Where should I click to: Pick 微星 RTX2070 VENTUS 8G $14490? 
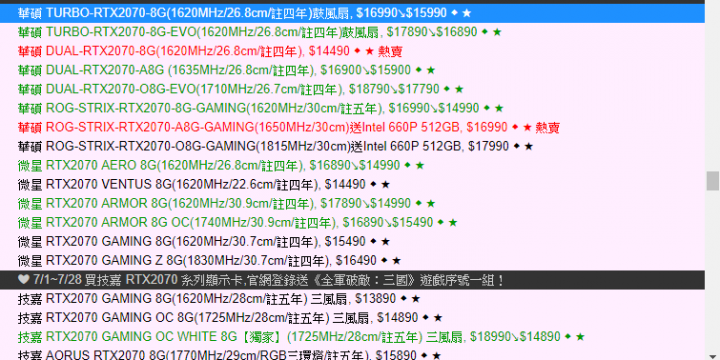coord(352,185)
